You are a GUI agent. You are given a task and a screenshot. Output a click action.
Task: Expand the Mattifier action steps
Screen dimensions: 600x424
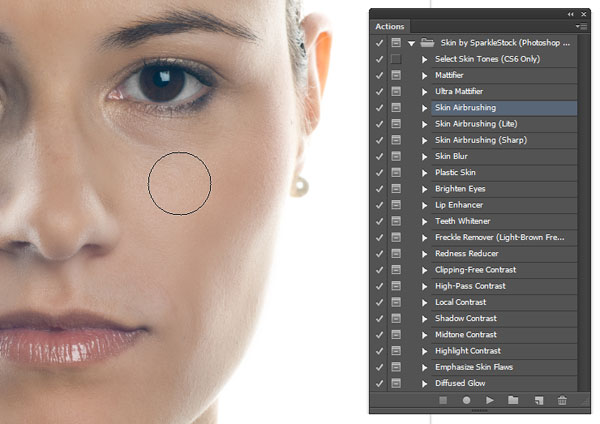click(424, 75)
